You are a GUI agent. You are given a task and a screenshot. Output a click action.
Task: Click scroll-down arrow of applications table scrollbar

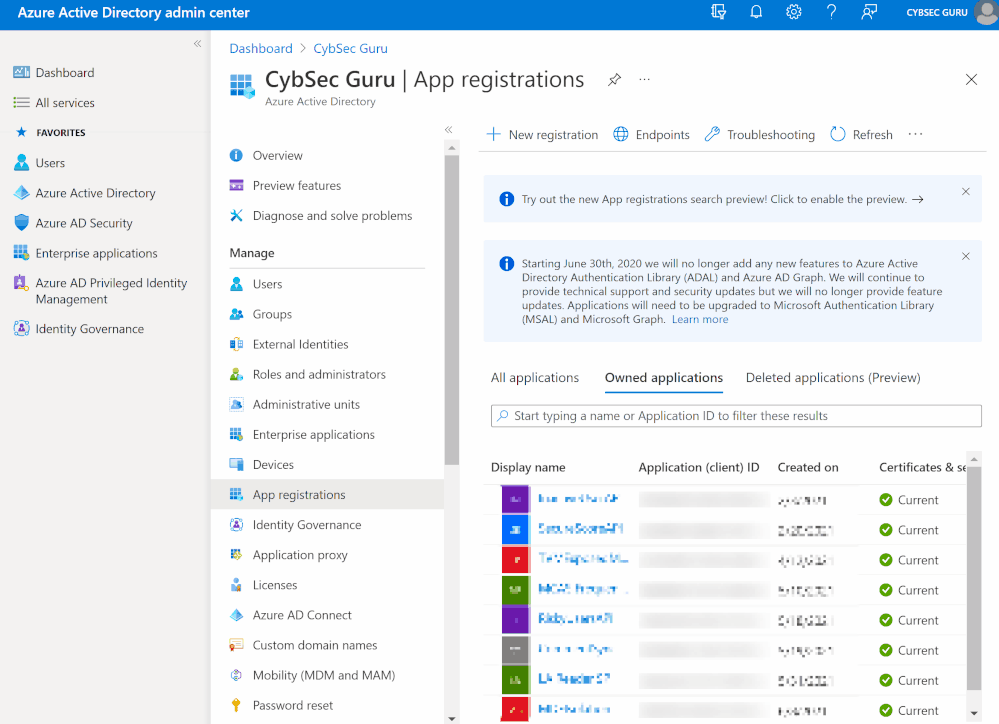pyautogui.click(x=974, y=713)
